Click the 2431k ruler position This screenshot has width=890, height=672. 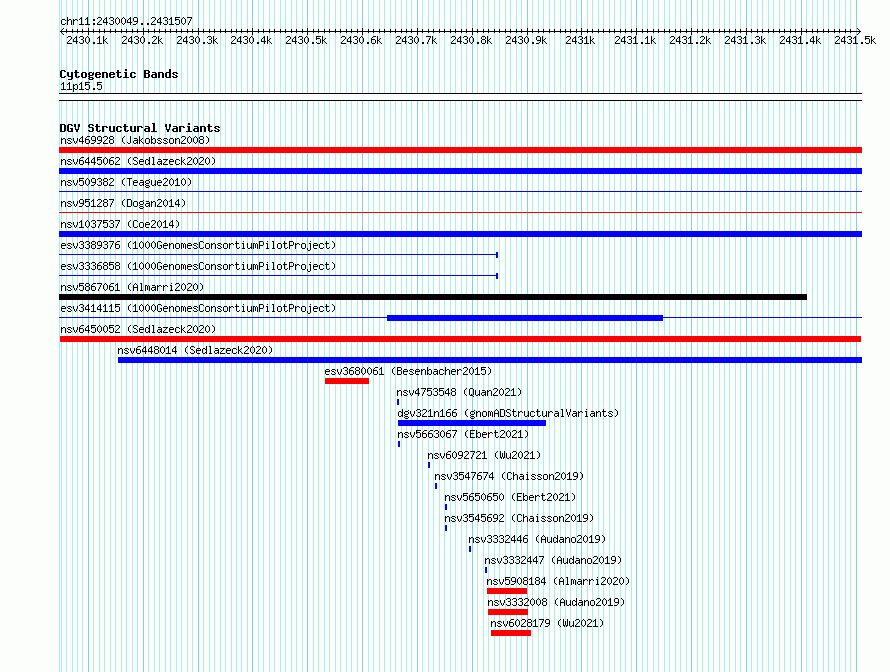[x=580, y=40]
